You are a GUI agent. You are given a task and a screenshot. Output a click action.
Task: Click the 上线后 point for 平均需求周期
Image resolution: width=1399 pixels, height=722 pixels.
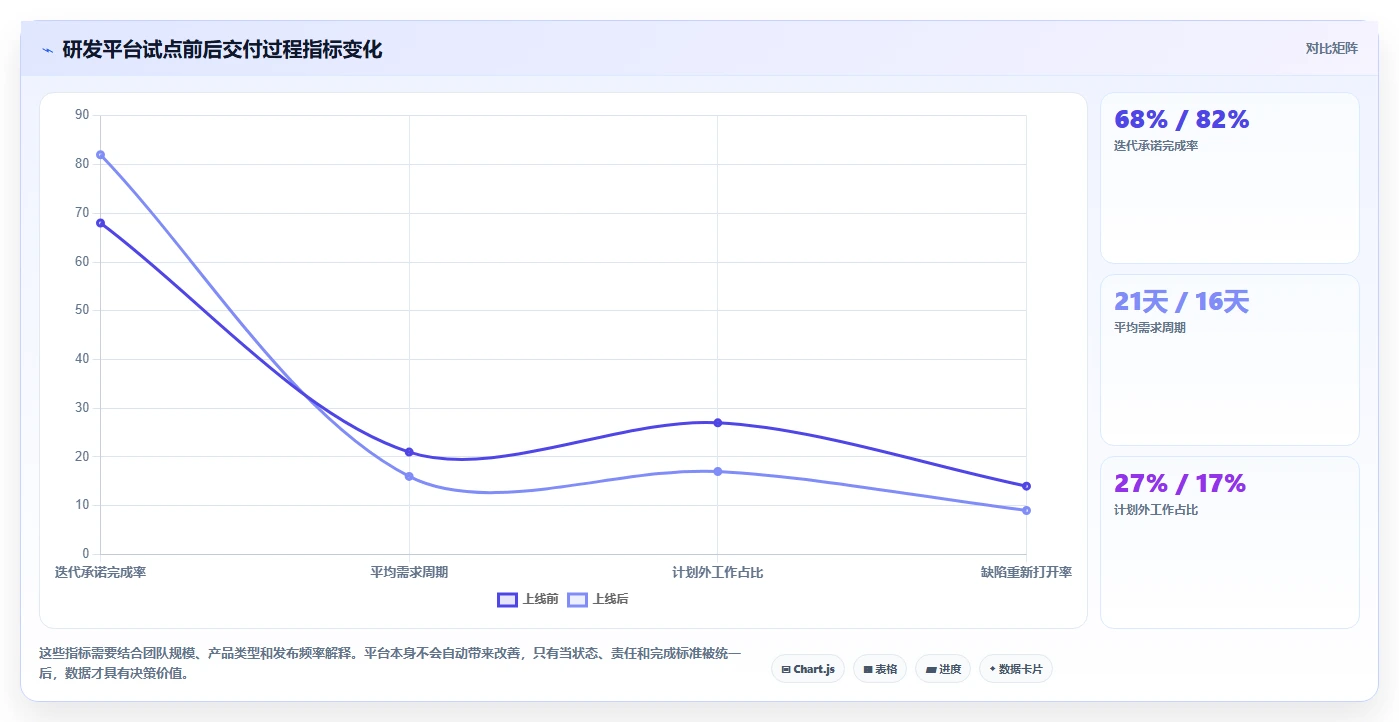pos(409,476)
